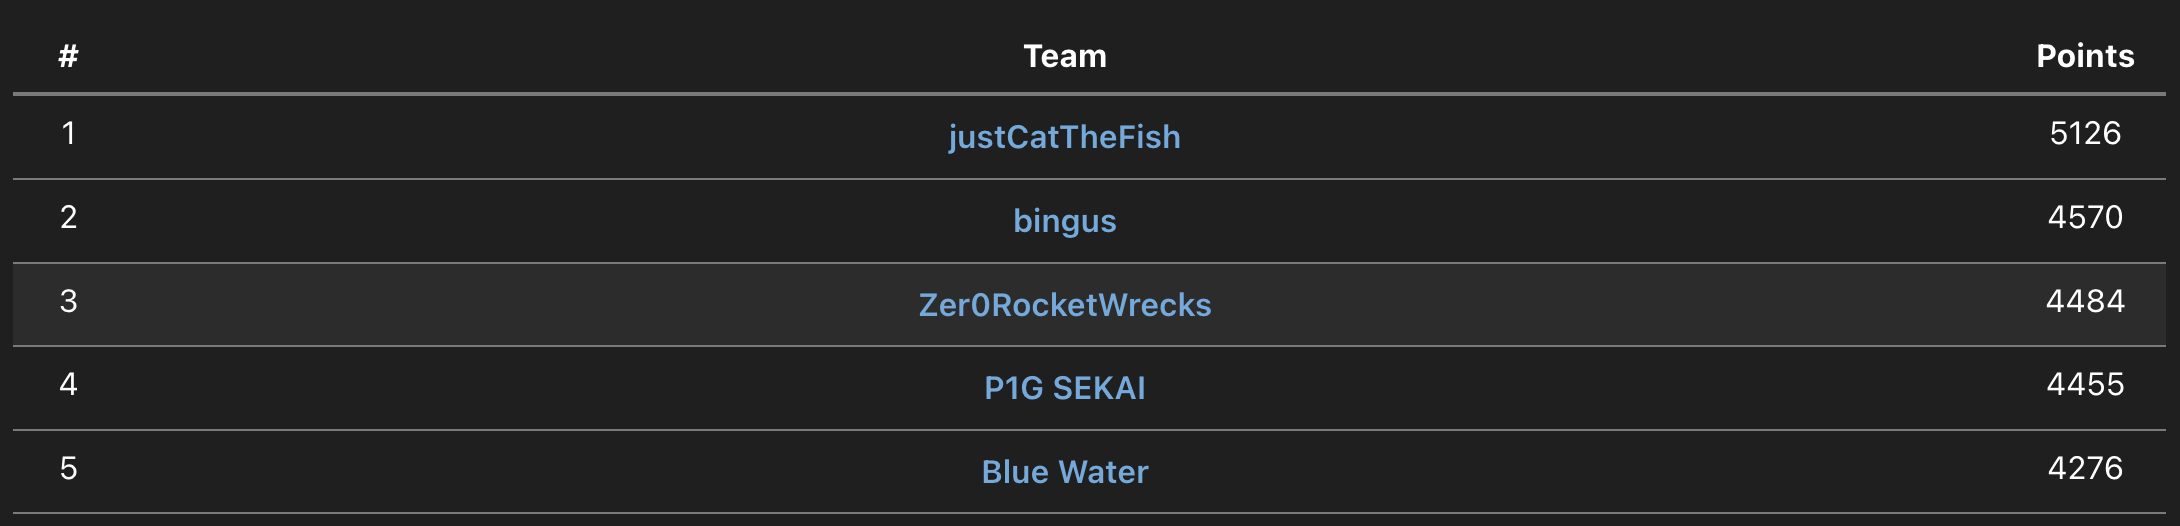This screenshot has height=526, width=2180.
Task: Click empty space left of Zer0RocketWrecks name
Action: click(x=500, y=305)
